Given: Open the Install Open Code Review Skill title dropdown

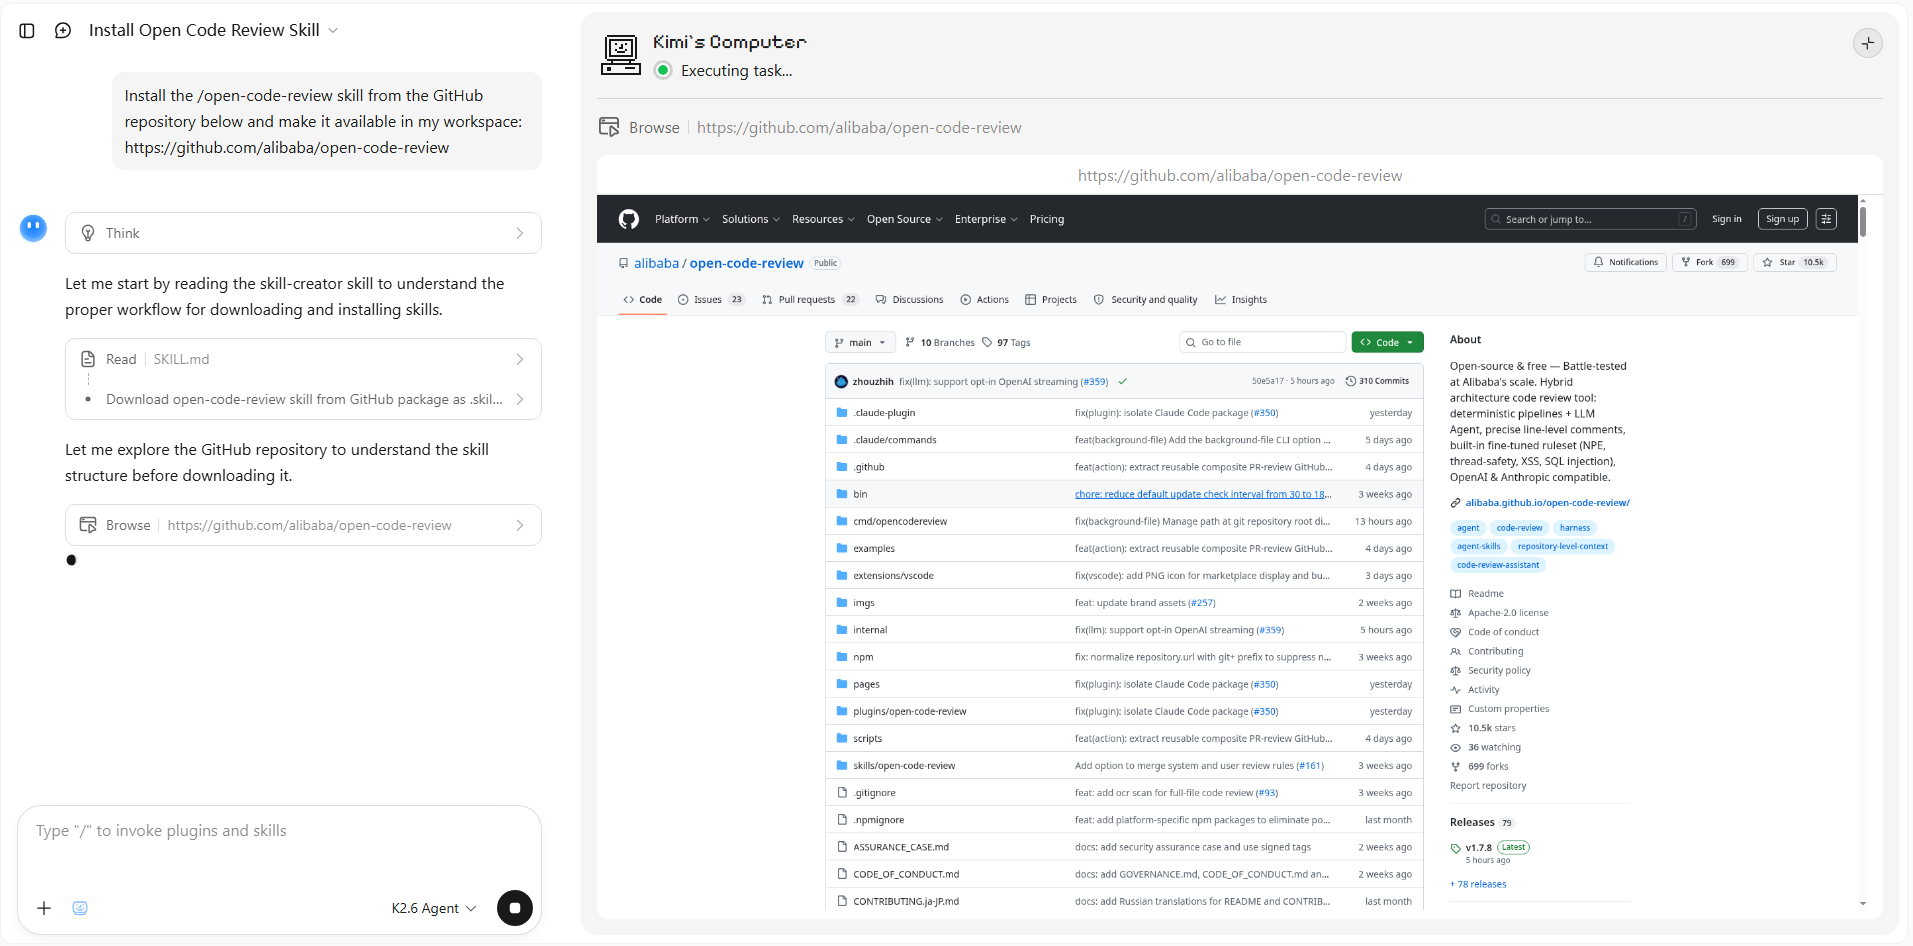Looking at the screenshot, I should pos(213,30).
